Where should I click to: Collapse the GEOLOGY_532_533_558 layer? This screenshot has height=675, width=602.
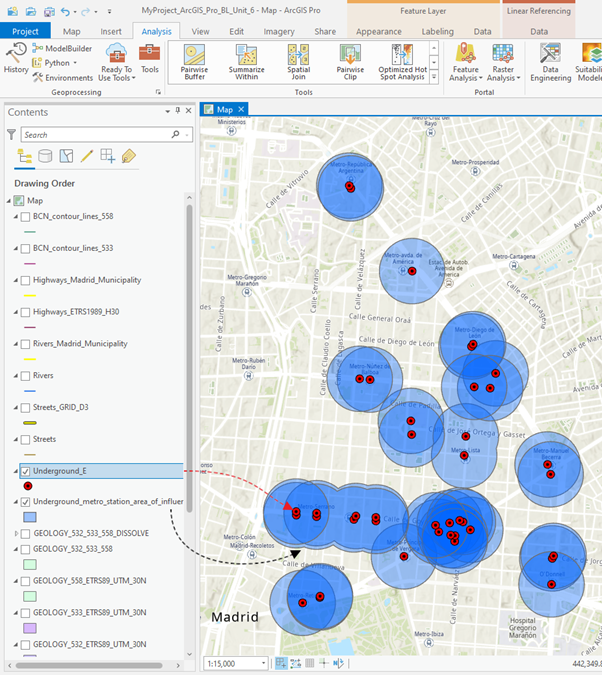pos(16,549)
